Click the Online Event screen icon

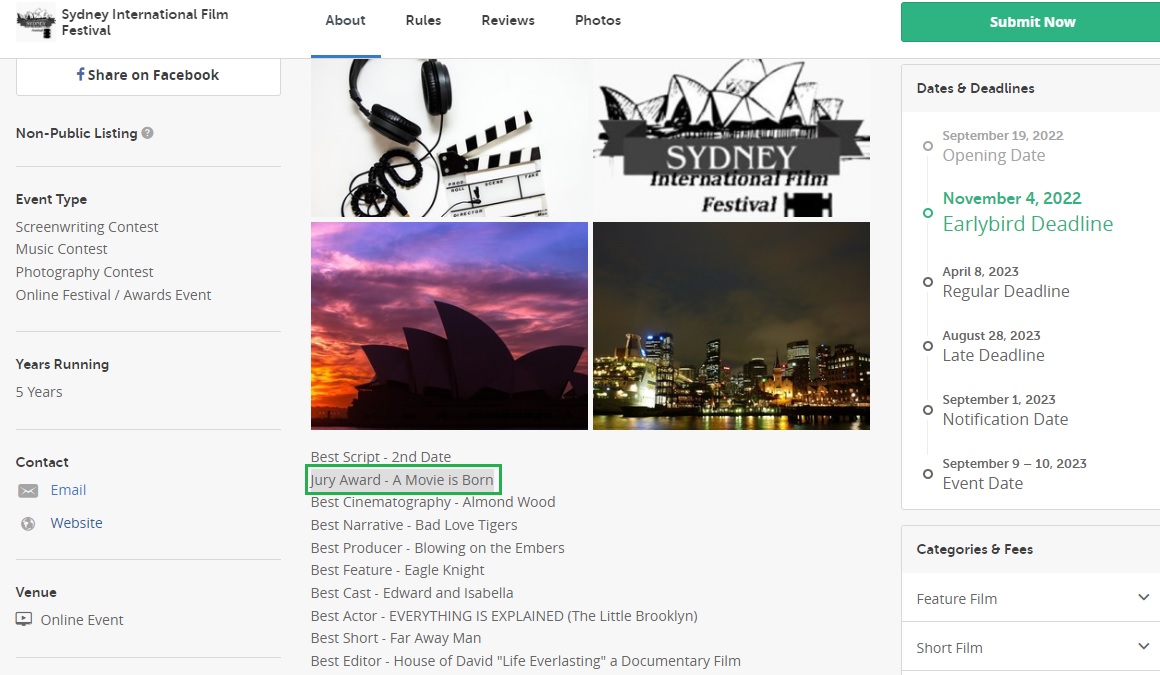tap(24, 620)
